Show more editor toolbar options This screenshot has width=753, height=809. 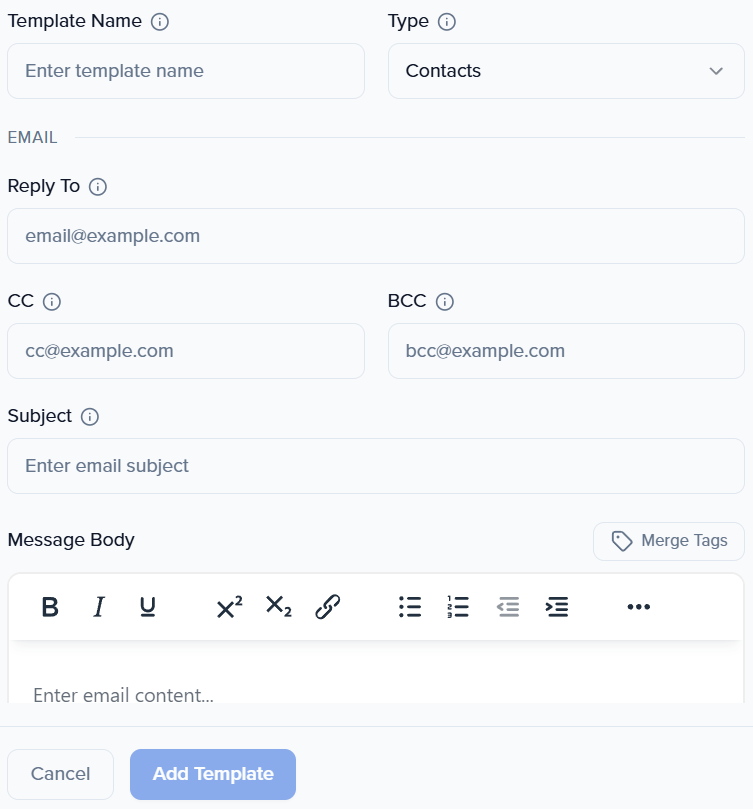(638, 606)
